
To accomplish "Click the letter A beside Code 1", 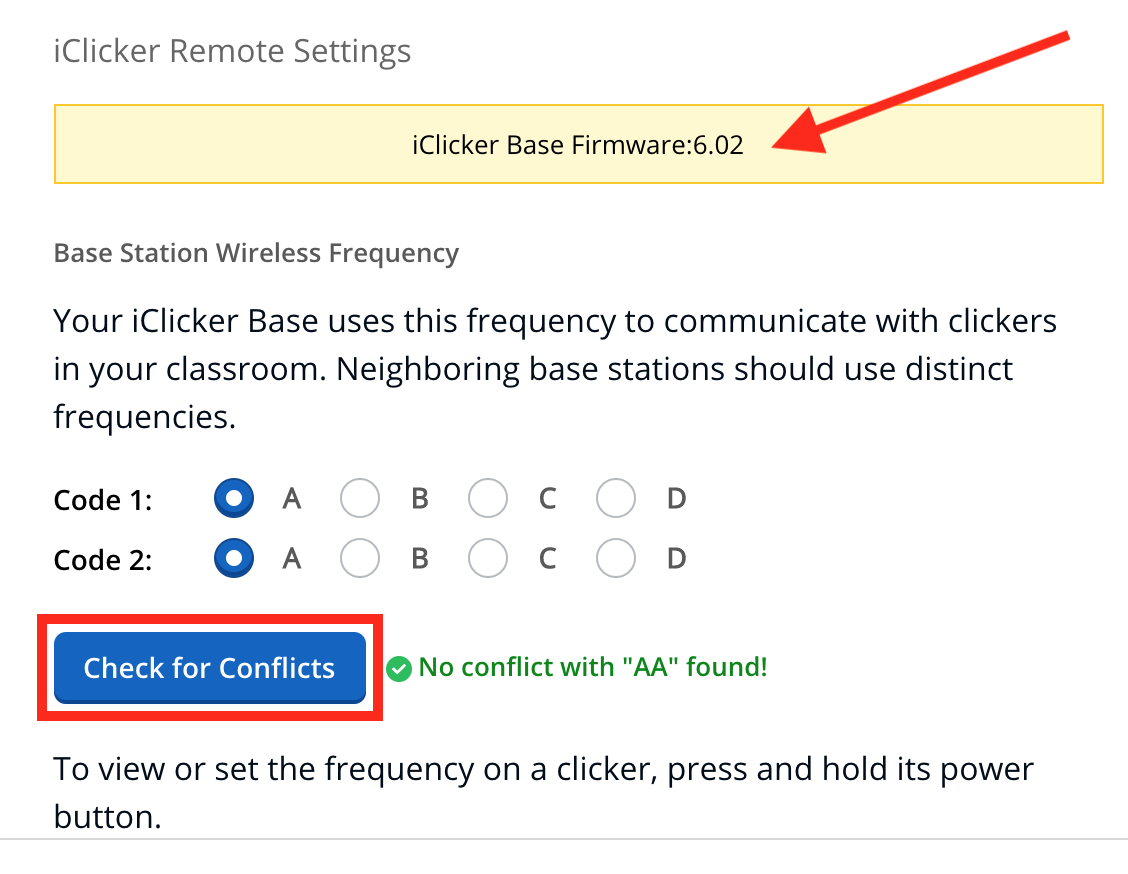I will pos(291,497).
